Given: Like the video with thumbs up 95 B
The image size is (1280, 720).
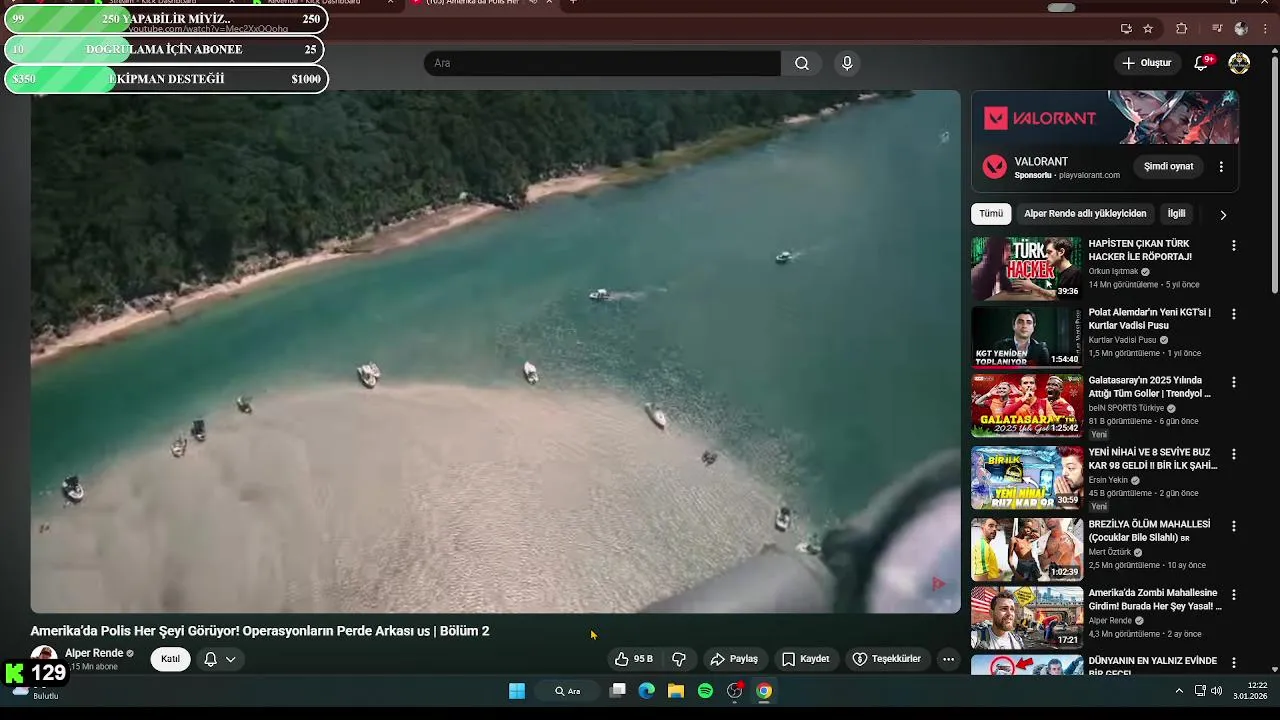Looking at the screenshot, I should click(x=634, y=659).
